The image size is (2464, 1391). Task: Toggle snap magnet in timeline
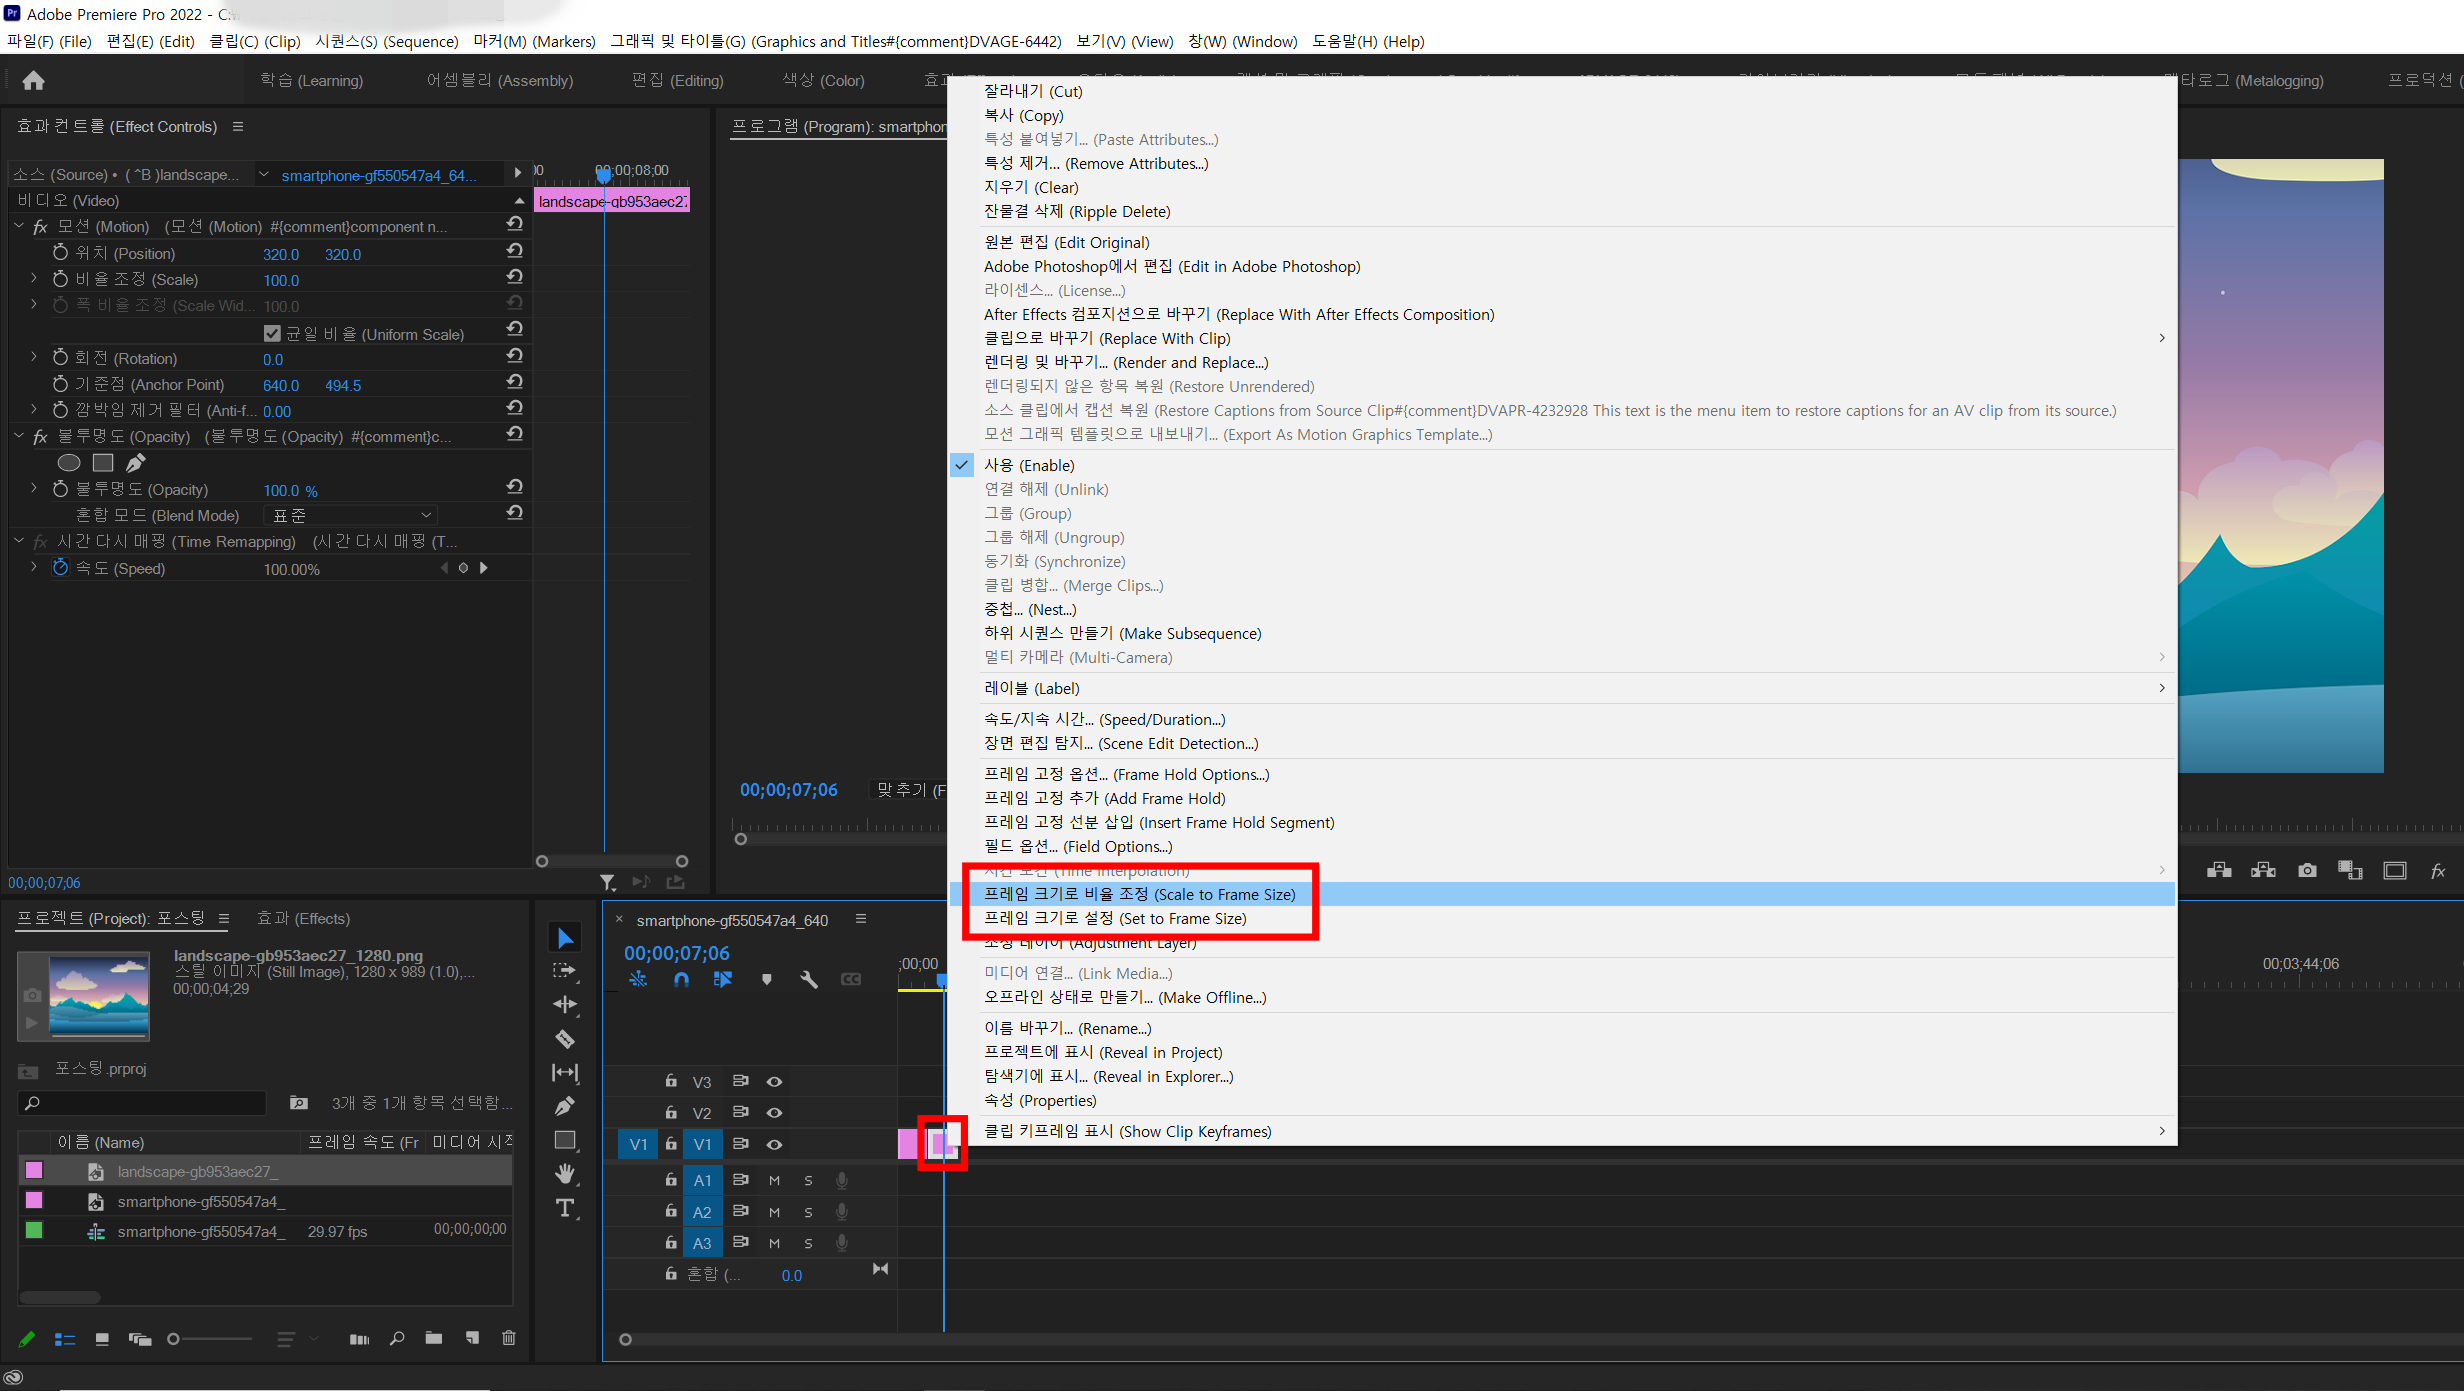point(681,980)
